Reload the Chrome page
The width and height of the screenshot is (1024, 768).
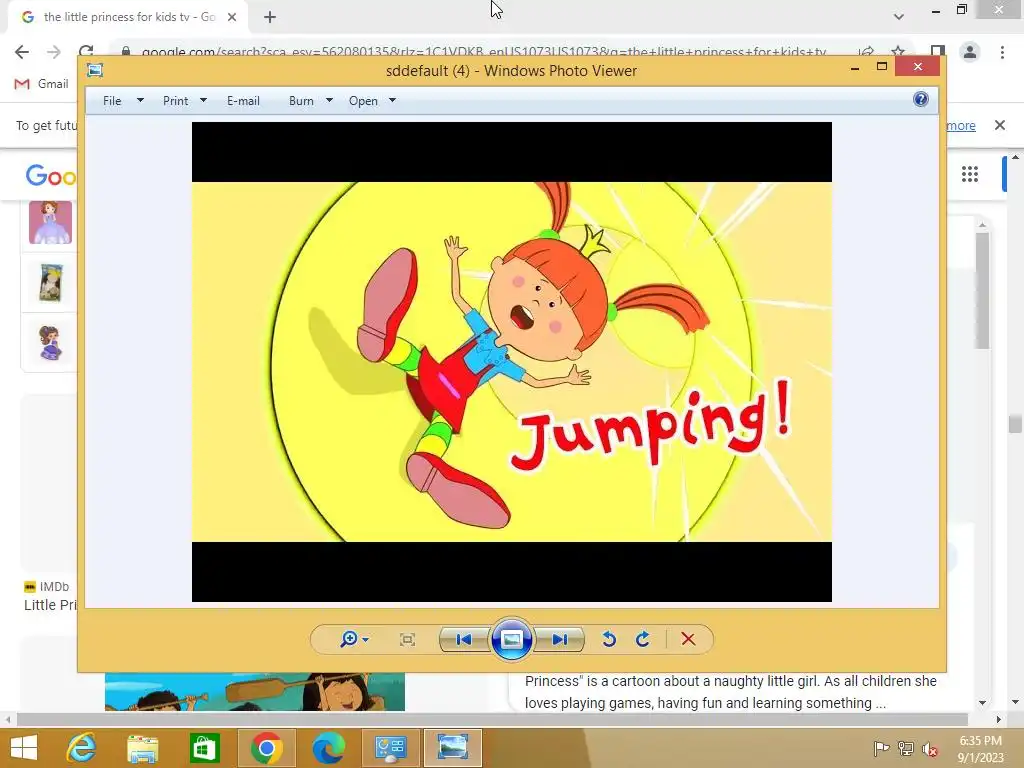point(86,50)
